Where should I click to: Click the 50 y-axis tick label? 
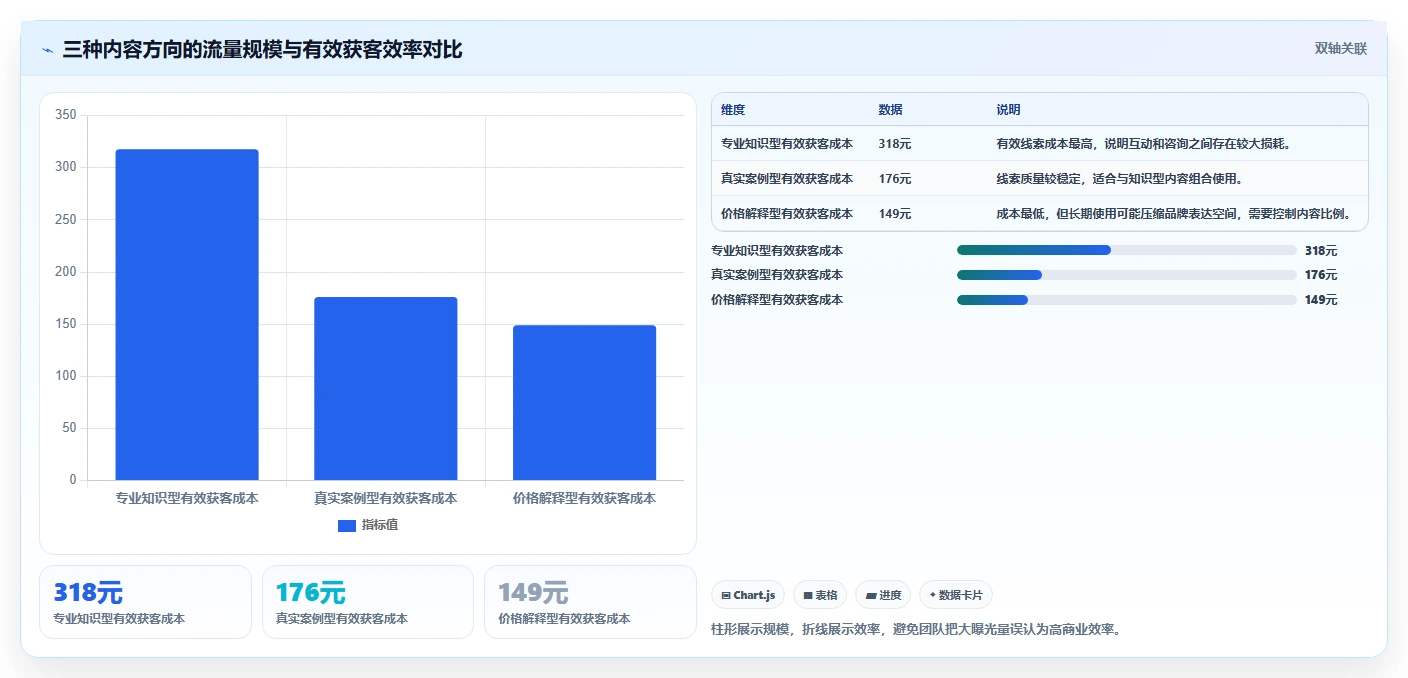click(x=70, y=428)
